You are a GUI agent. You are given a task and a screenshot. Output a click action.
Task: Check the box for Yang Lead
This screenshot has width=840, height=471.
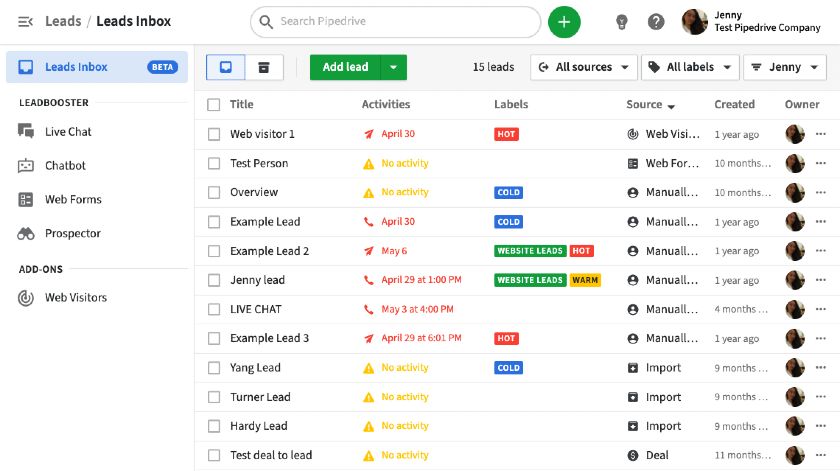click(x=214, y=368)
